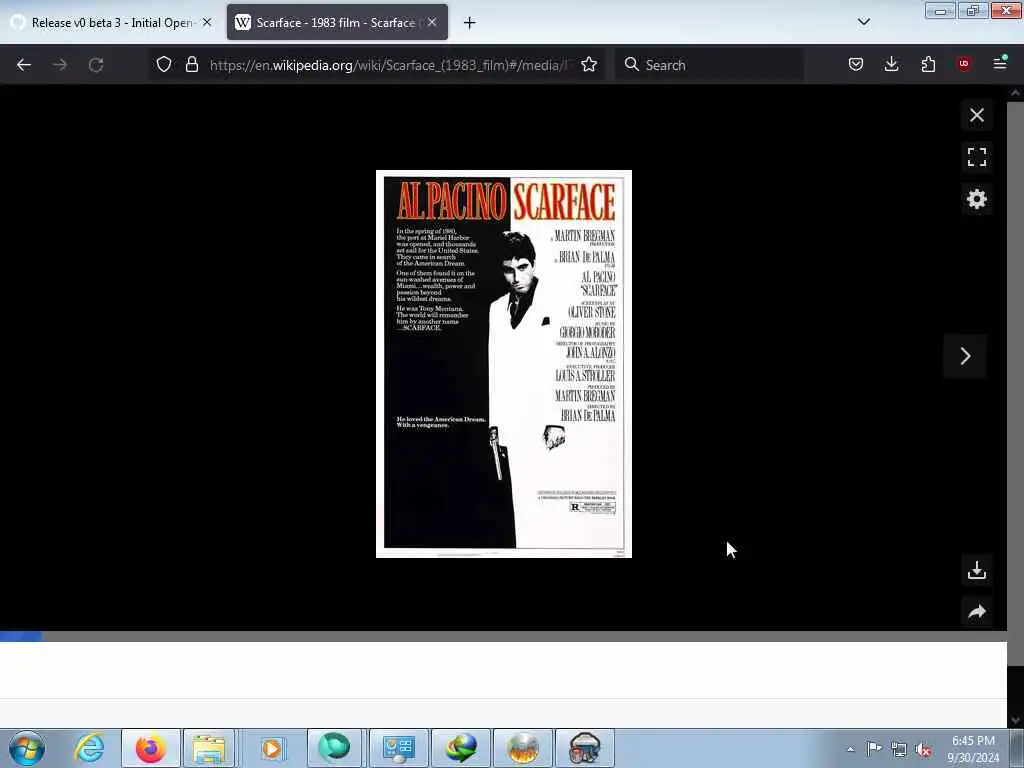The image size is (1024, 768).
Task: Bookmark this page with star icon
Action: coord(588,65)
